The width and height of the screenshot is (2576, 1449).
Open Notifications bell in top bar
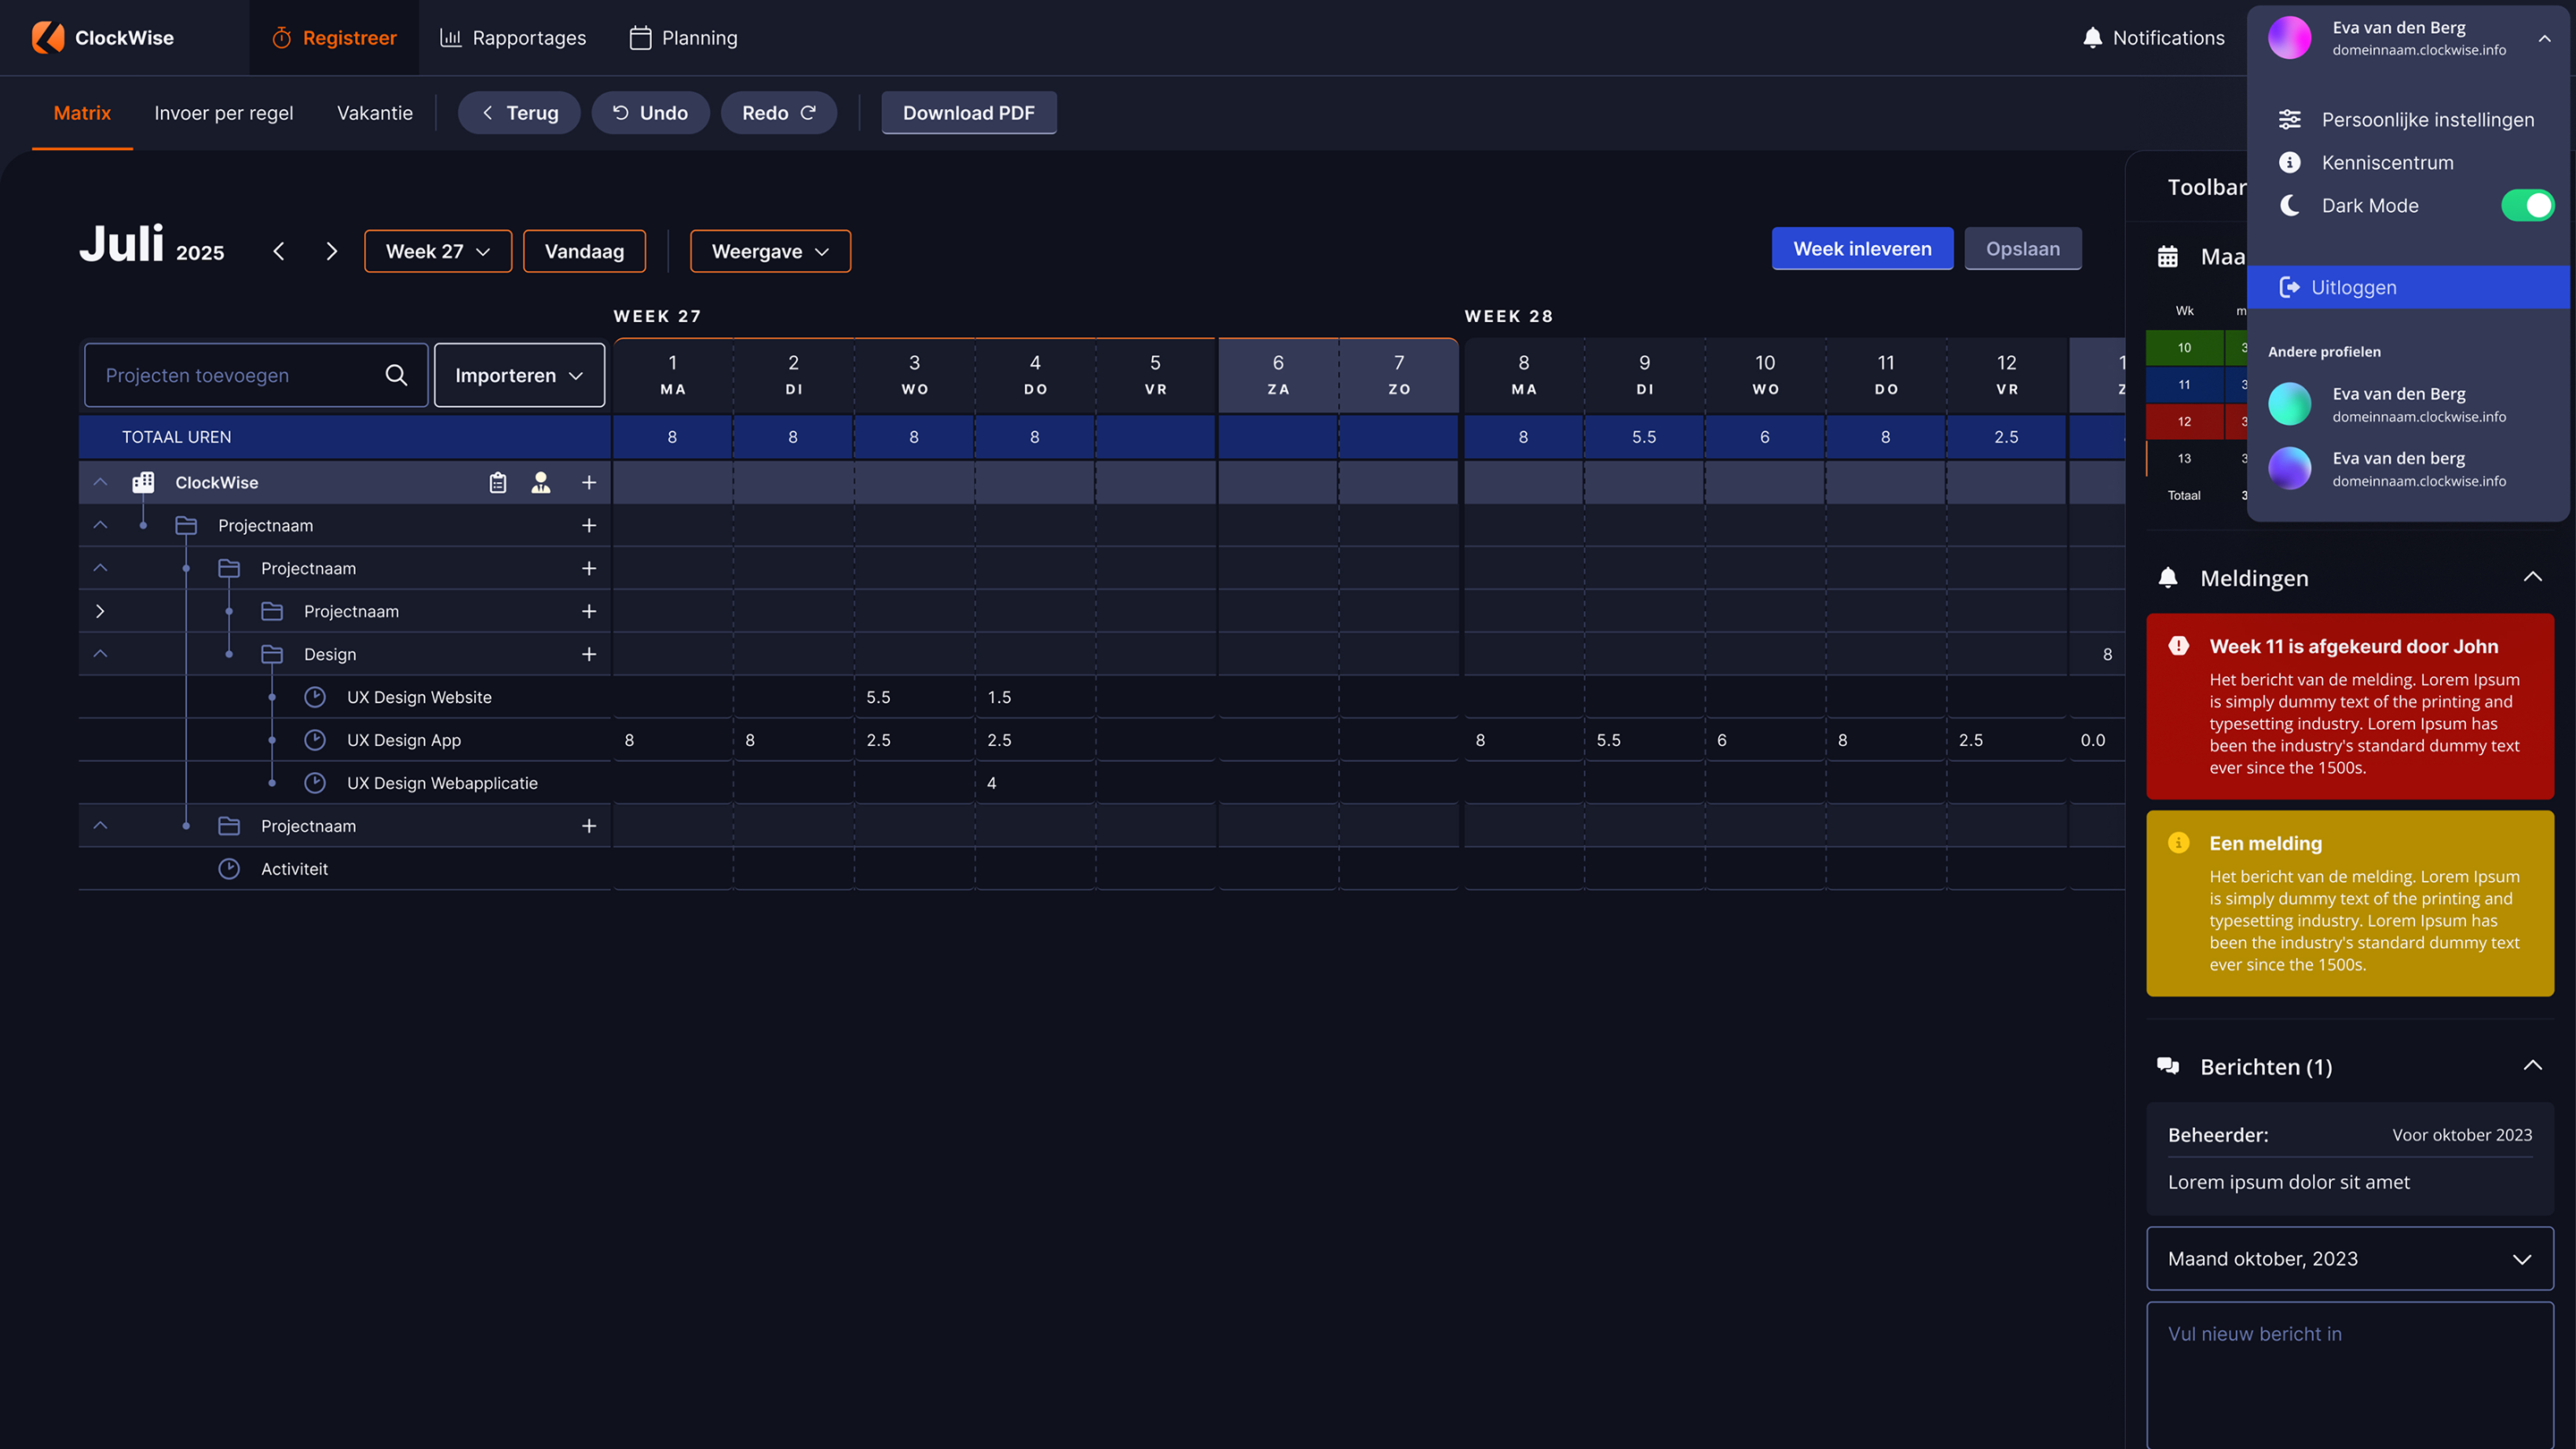(x=2092, y=38)
